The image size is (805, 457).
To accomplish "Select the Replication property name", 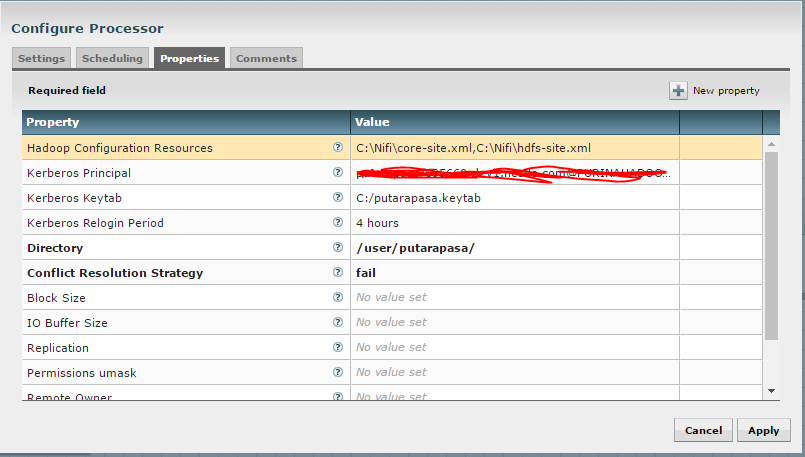I will click(58, 348).
